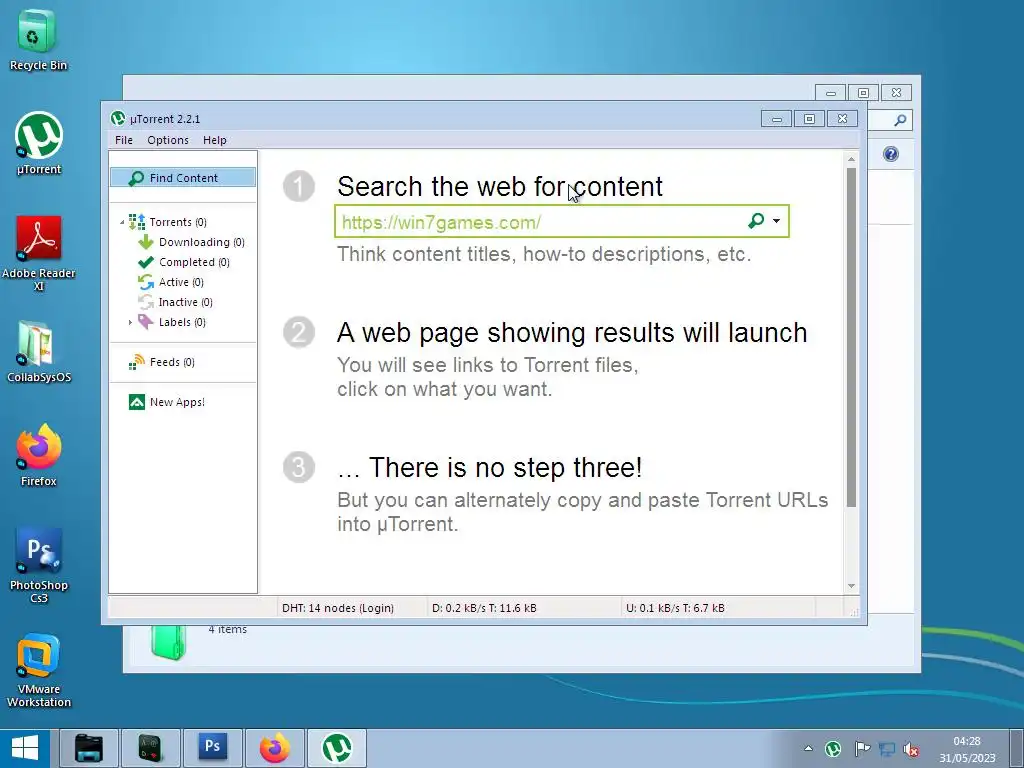Switch to µTorrent taskbar button
The image size is (1024, 768).
point(337,748)
